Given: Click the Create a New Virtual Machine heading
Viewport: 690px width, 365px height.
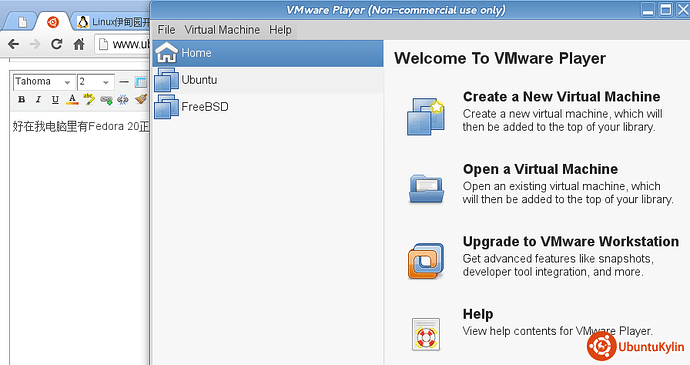Looking at the screenshot, I should [x=562, y=96].
